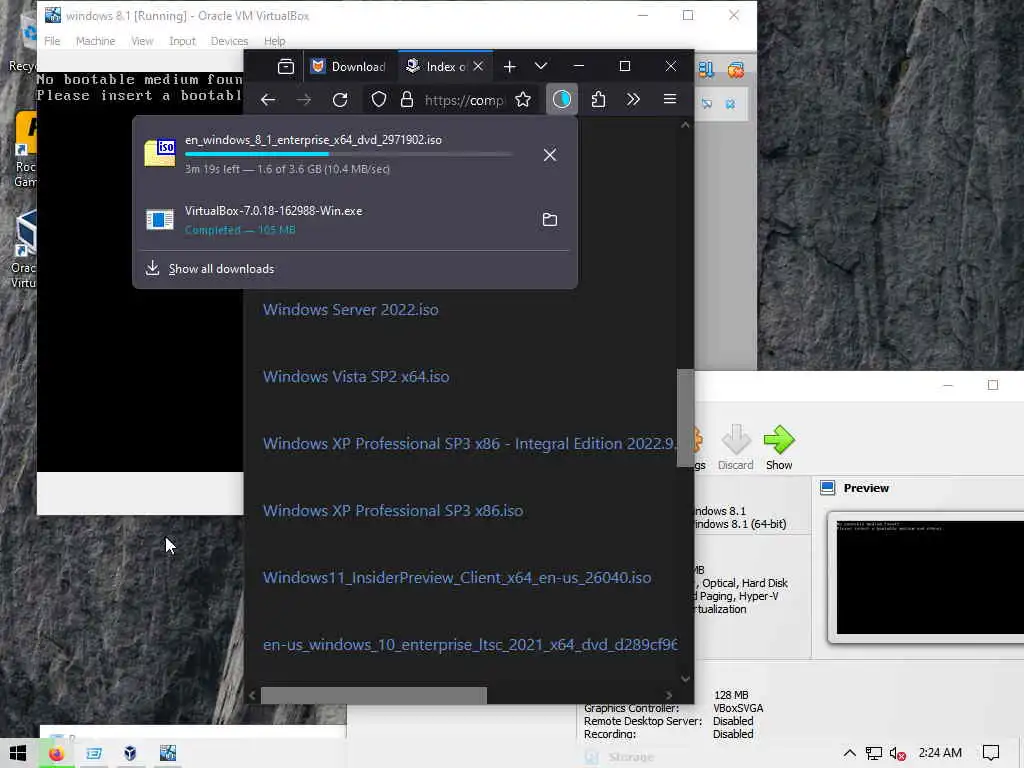The height and width of the screenshot is (768, 1024).
Task: Open a new Firefox tab
Action: pos(509,67)
